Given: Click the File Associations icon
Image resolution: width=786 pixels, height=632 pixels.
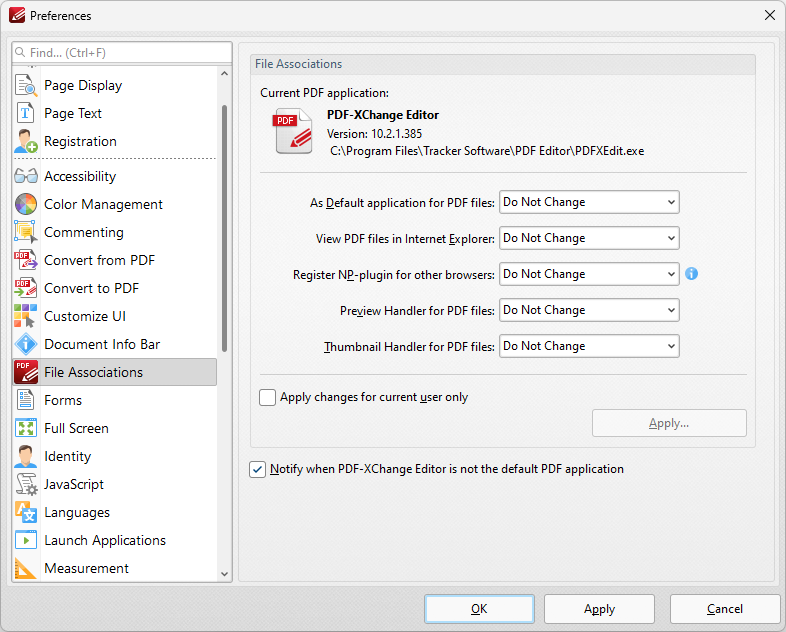Looking at the screenshot, I should pyautogui.click(x=26, y=372).
